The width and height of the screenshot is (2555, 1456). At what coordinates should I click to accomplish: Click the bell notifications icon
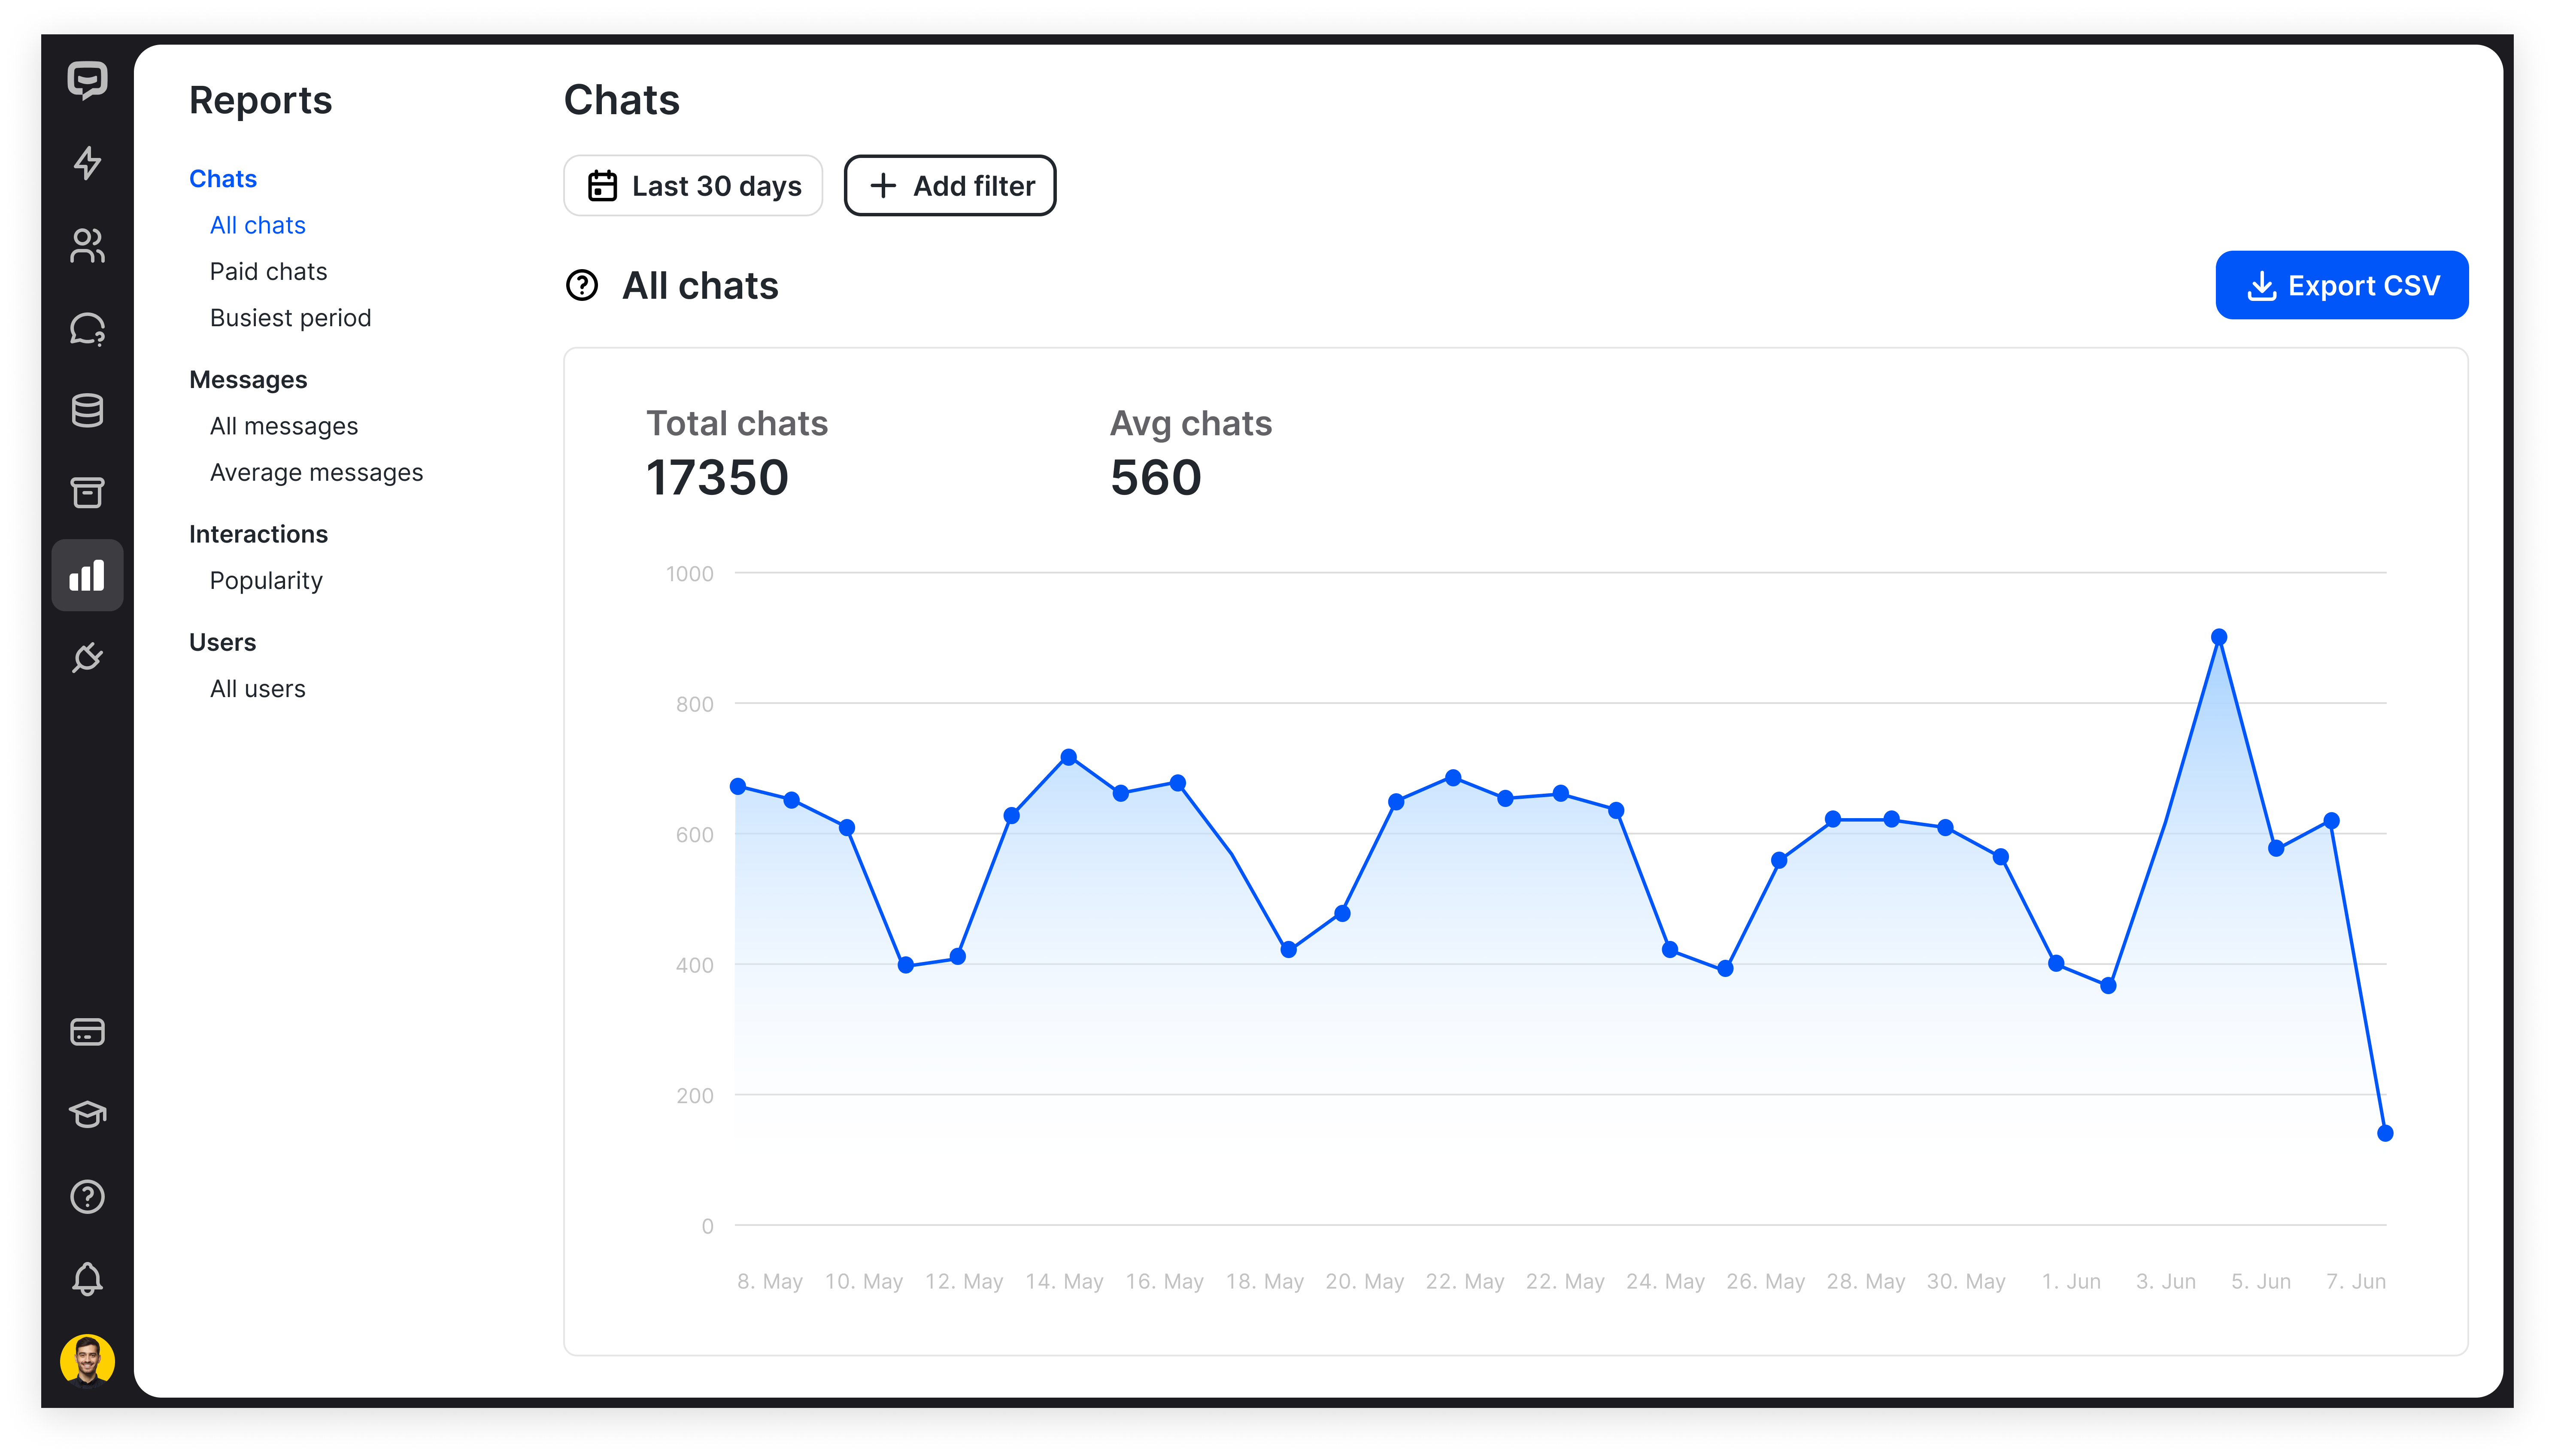[87, 1279]
